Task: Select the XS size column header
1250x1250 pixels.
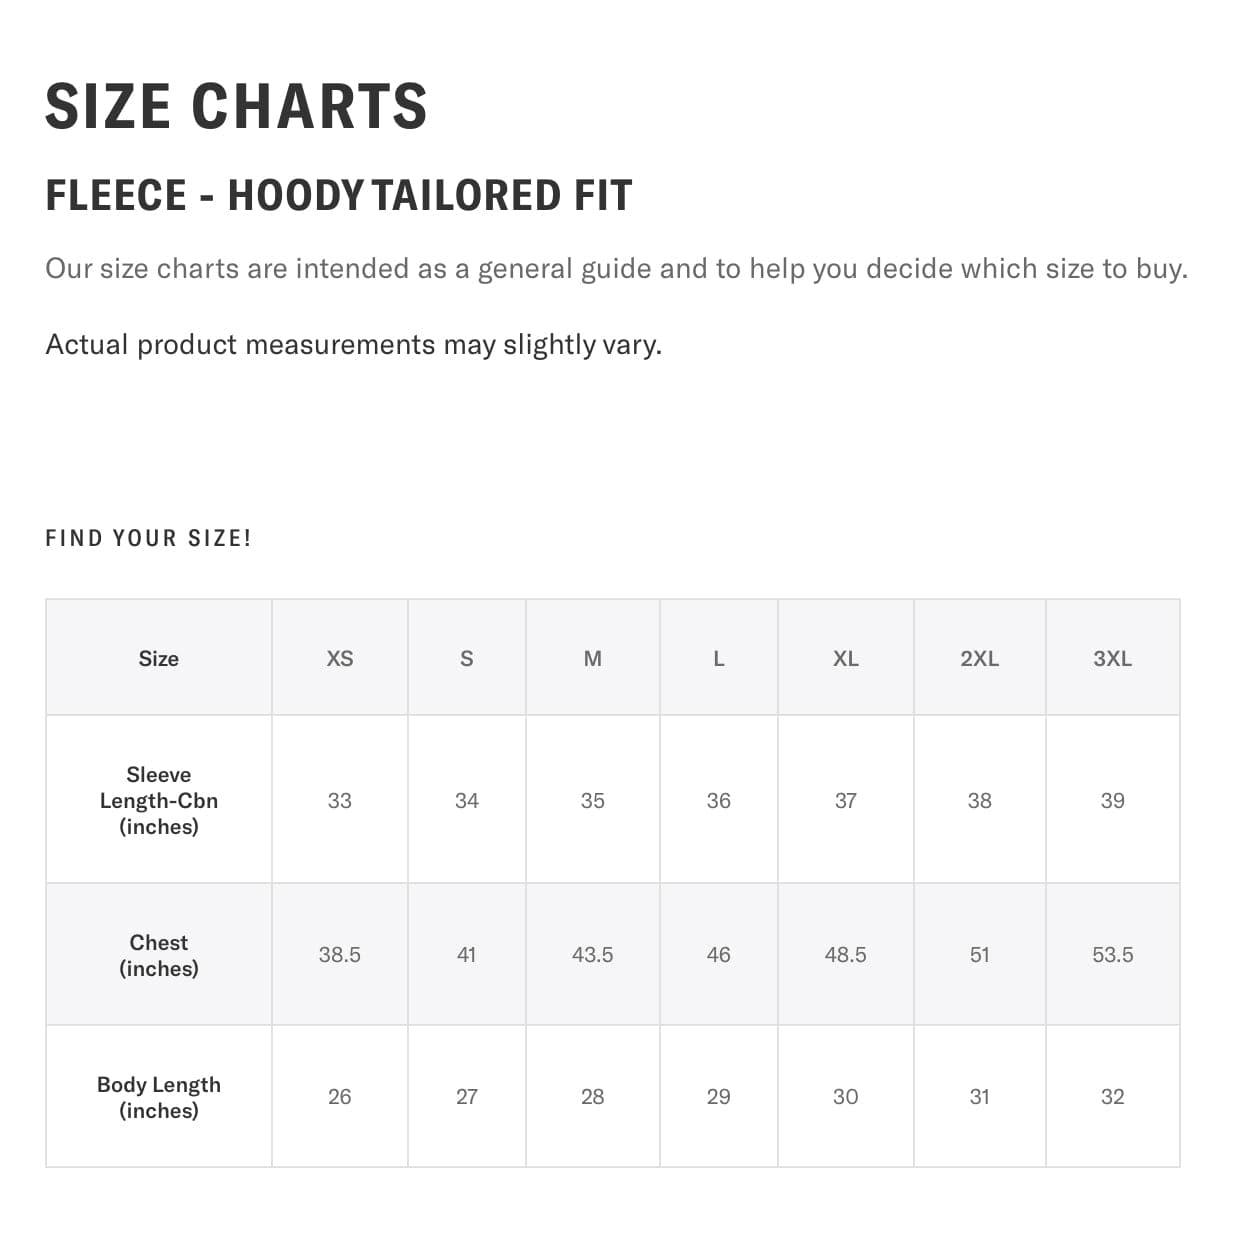Action: pyautogui.click(x=340, y=658)
